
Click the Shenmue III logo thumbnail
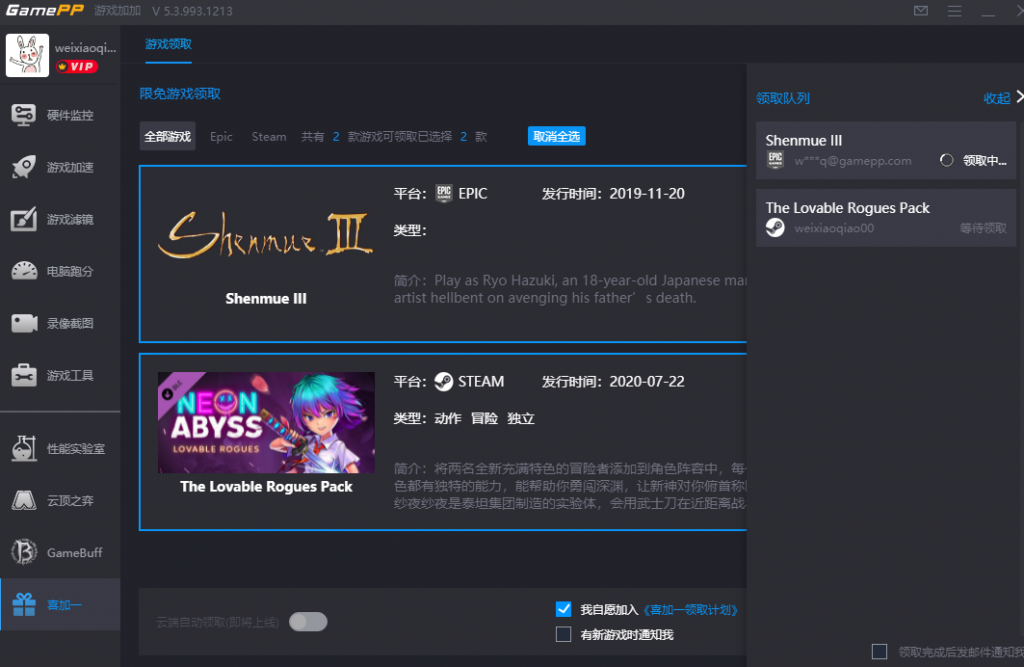pos(266,235)
